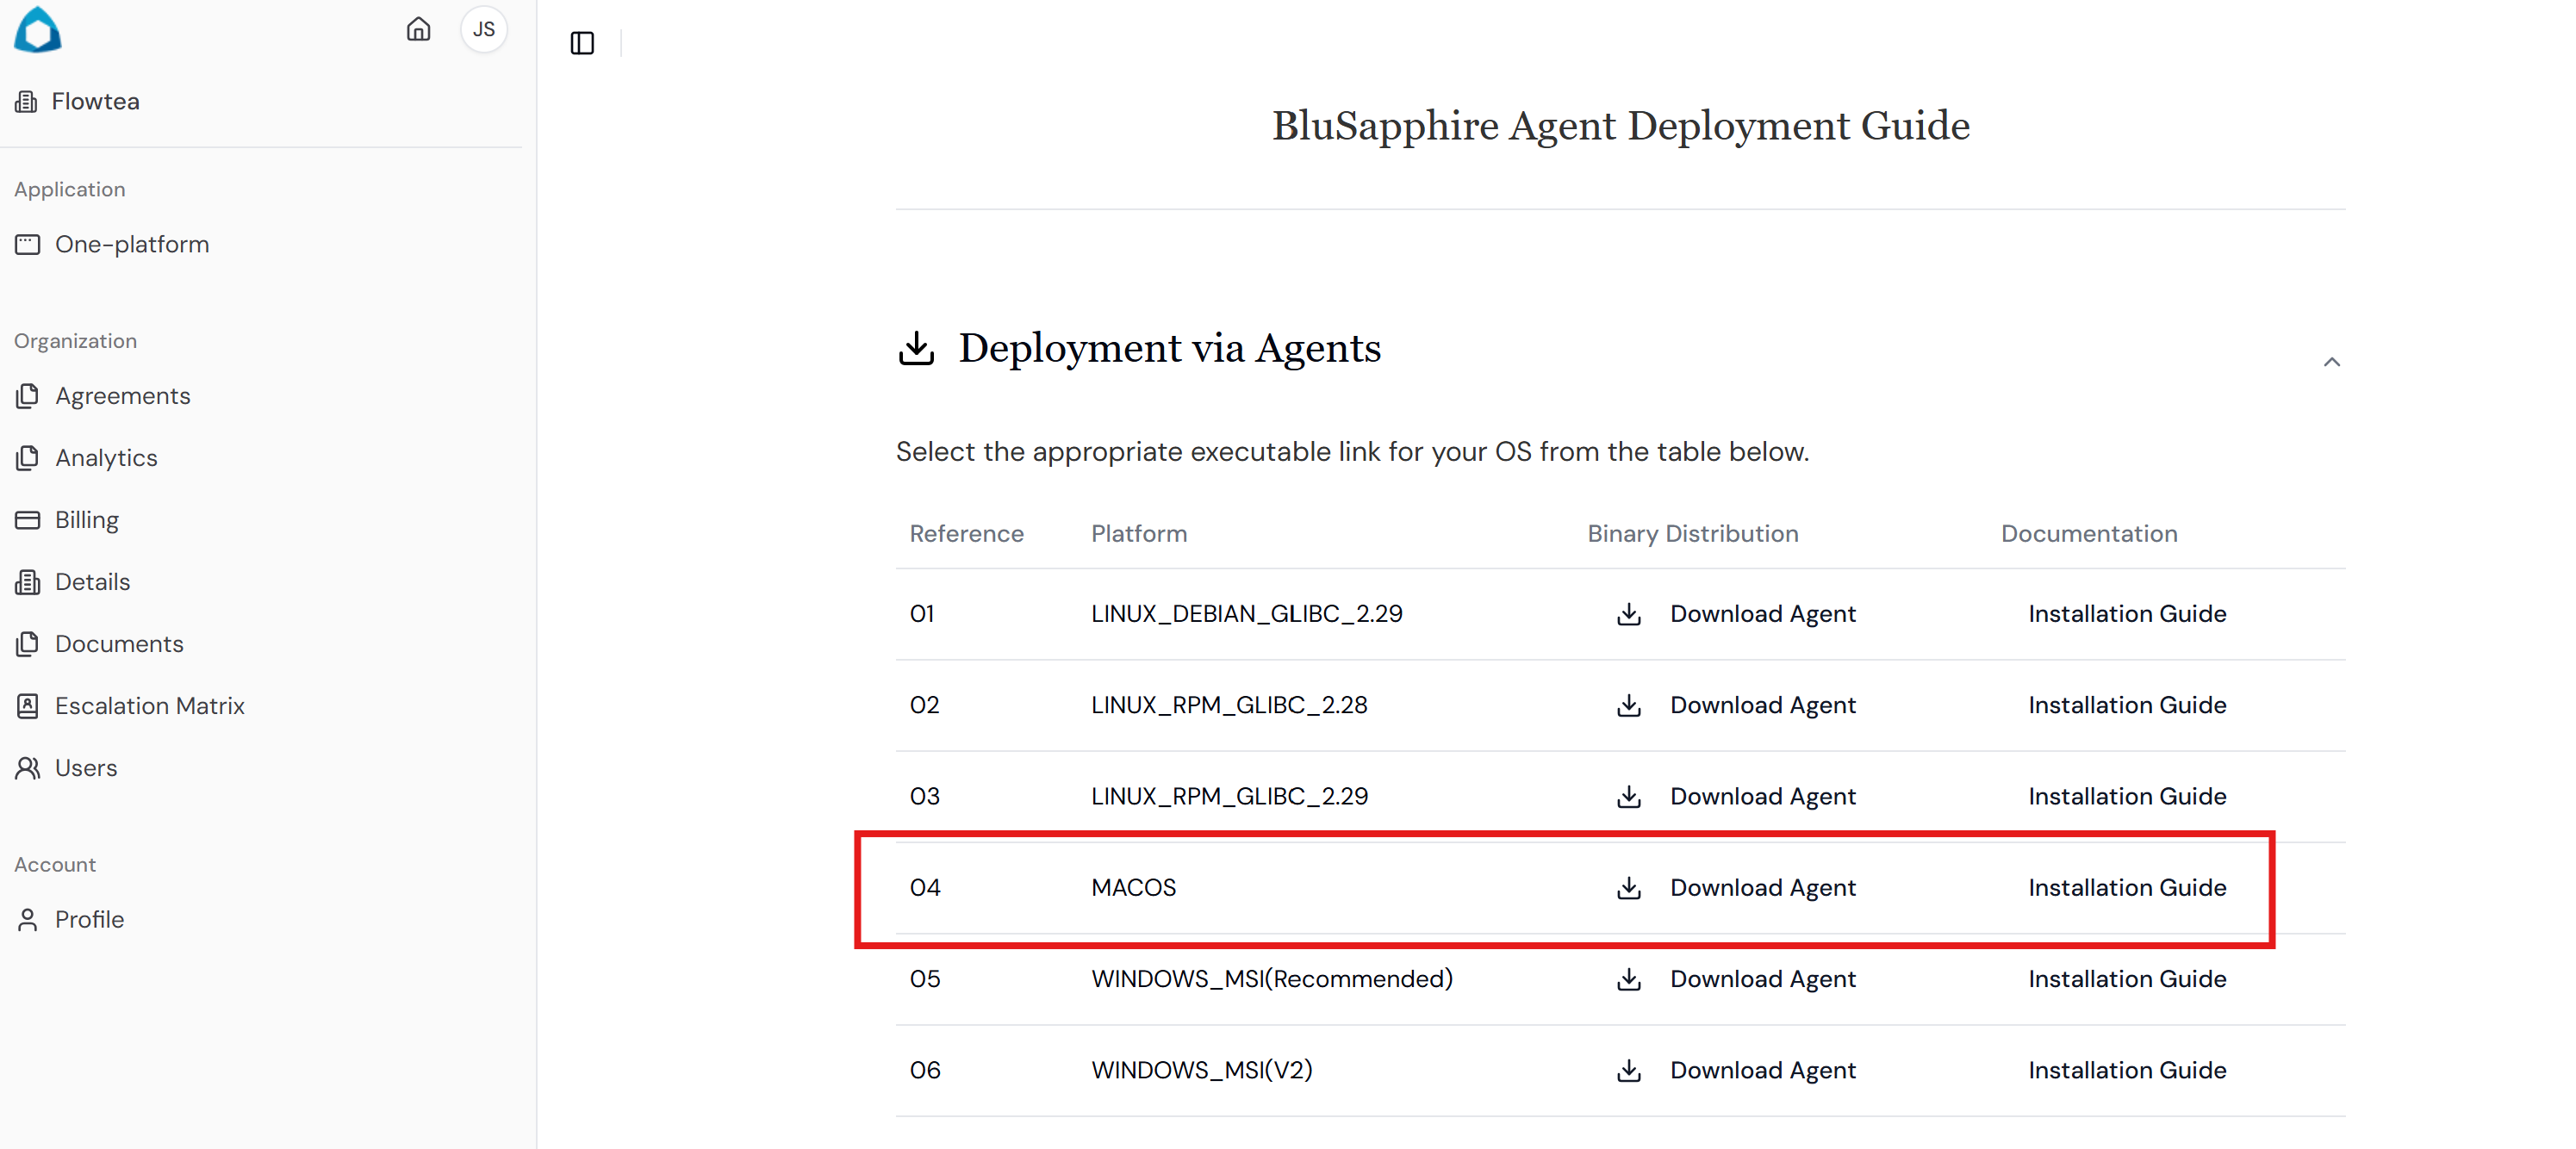
Task: Go to Agreements in the sidebar
Action: point(122,396)
